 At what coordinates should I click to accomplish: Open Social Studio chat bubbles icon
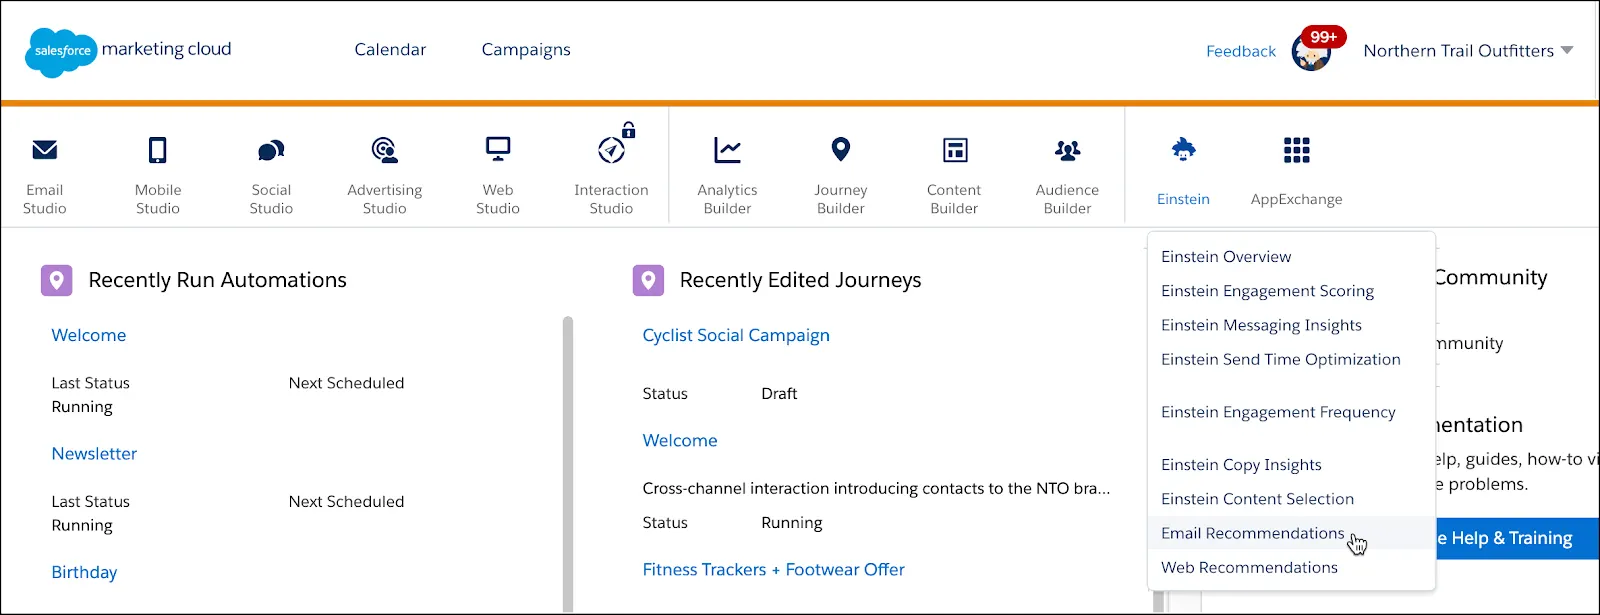(x=271, y=150)
